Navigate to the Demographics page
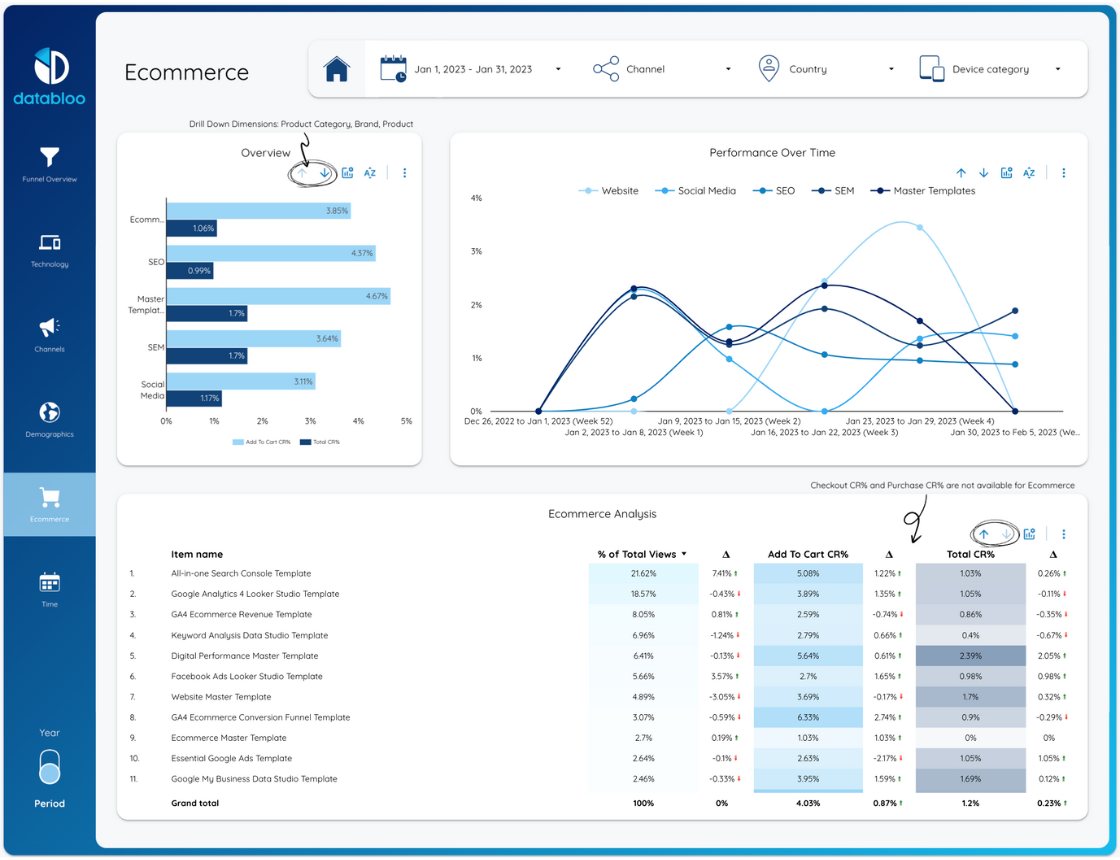Image resolution: width=1120 pixels, height=860 pixels. click(x=49, y=420)
